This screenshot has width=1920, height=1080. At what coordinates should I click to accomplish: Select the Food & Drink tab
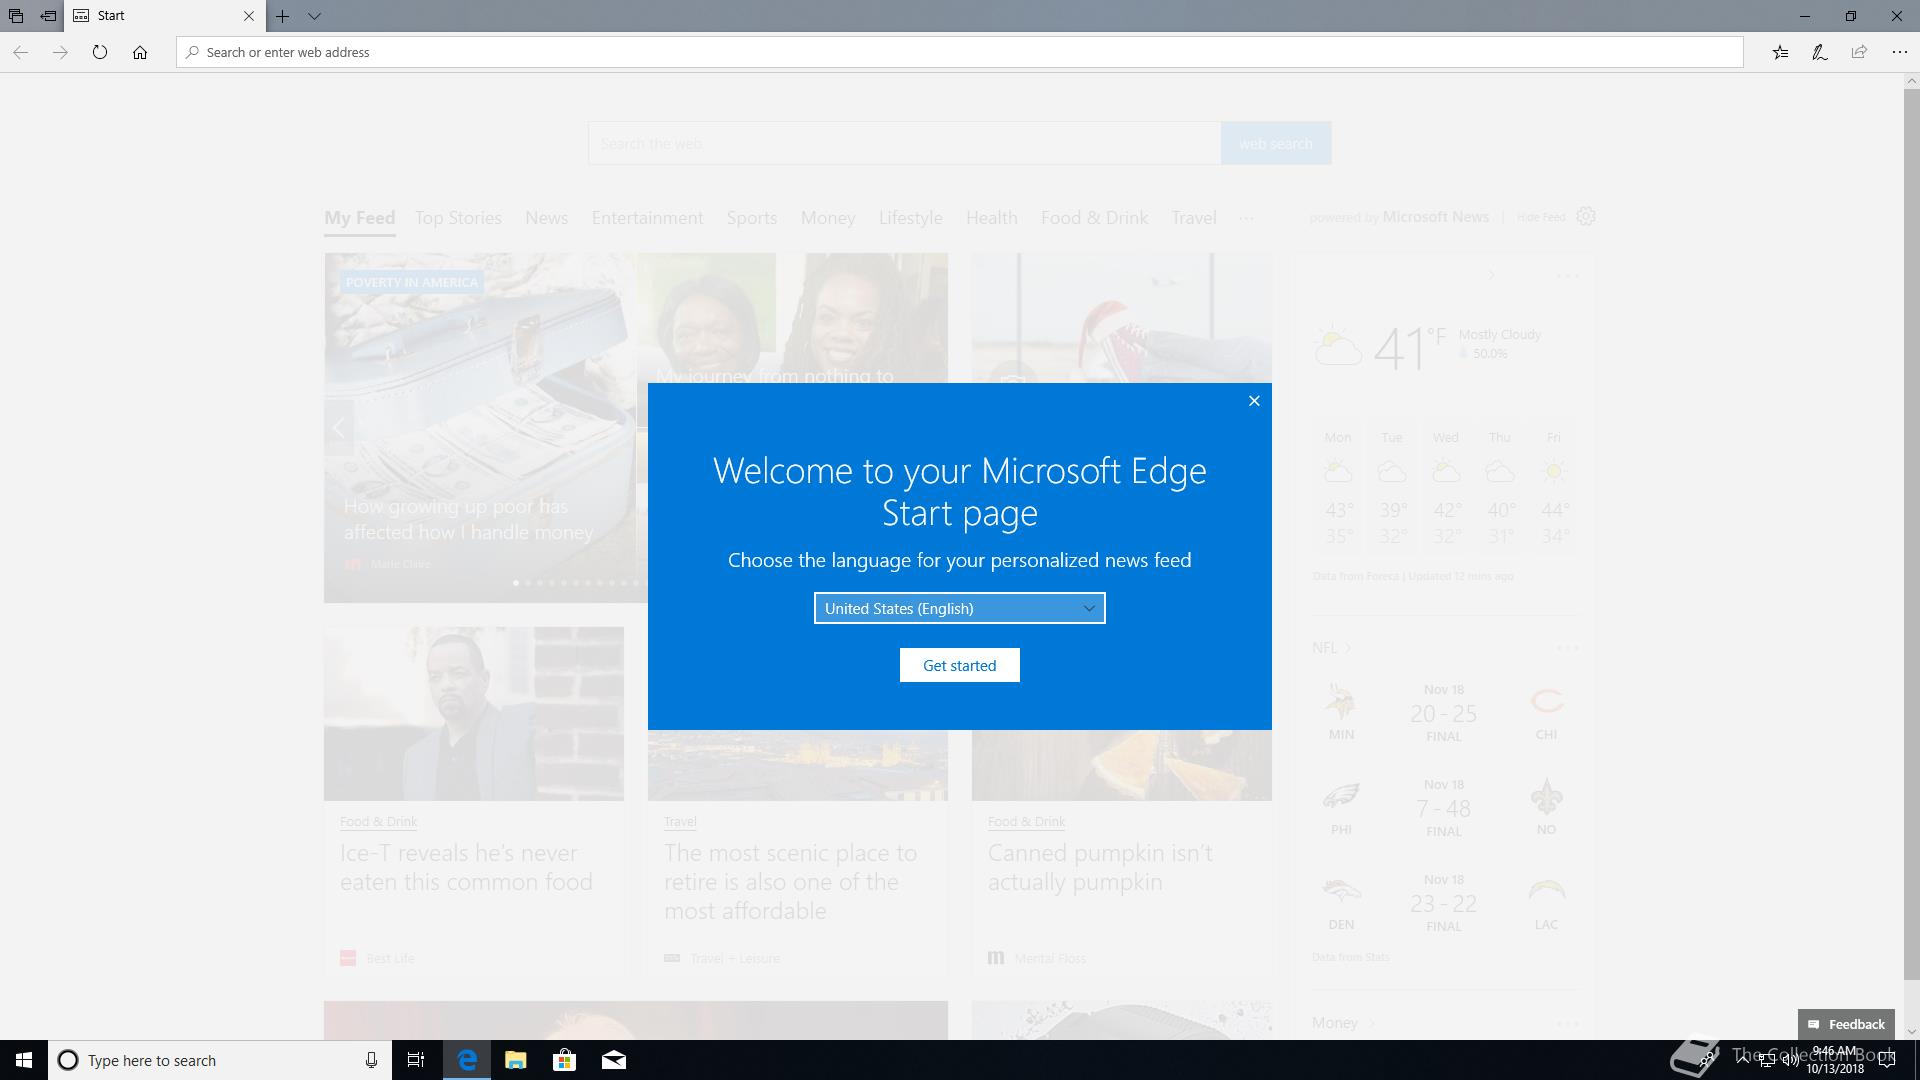pyautogui.click(x=1094, y=218)
